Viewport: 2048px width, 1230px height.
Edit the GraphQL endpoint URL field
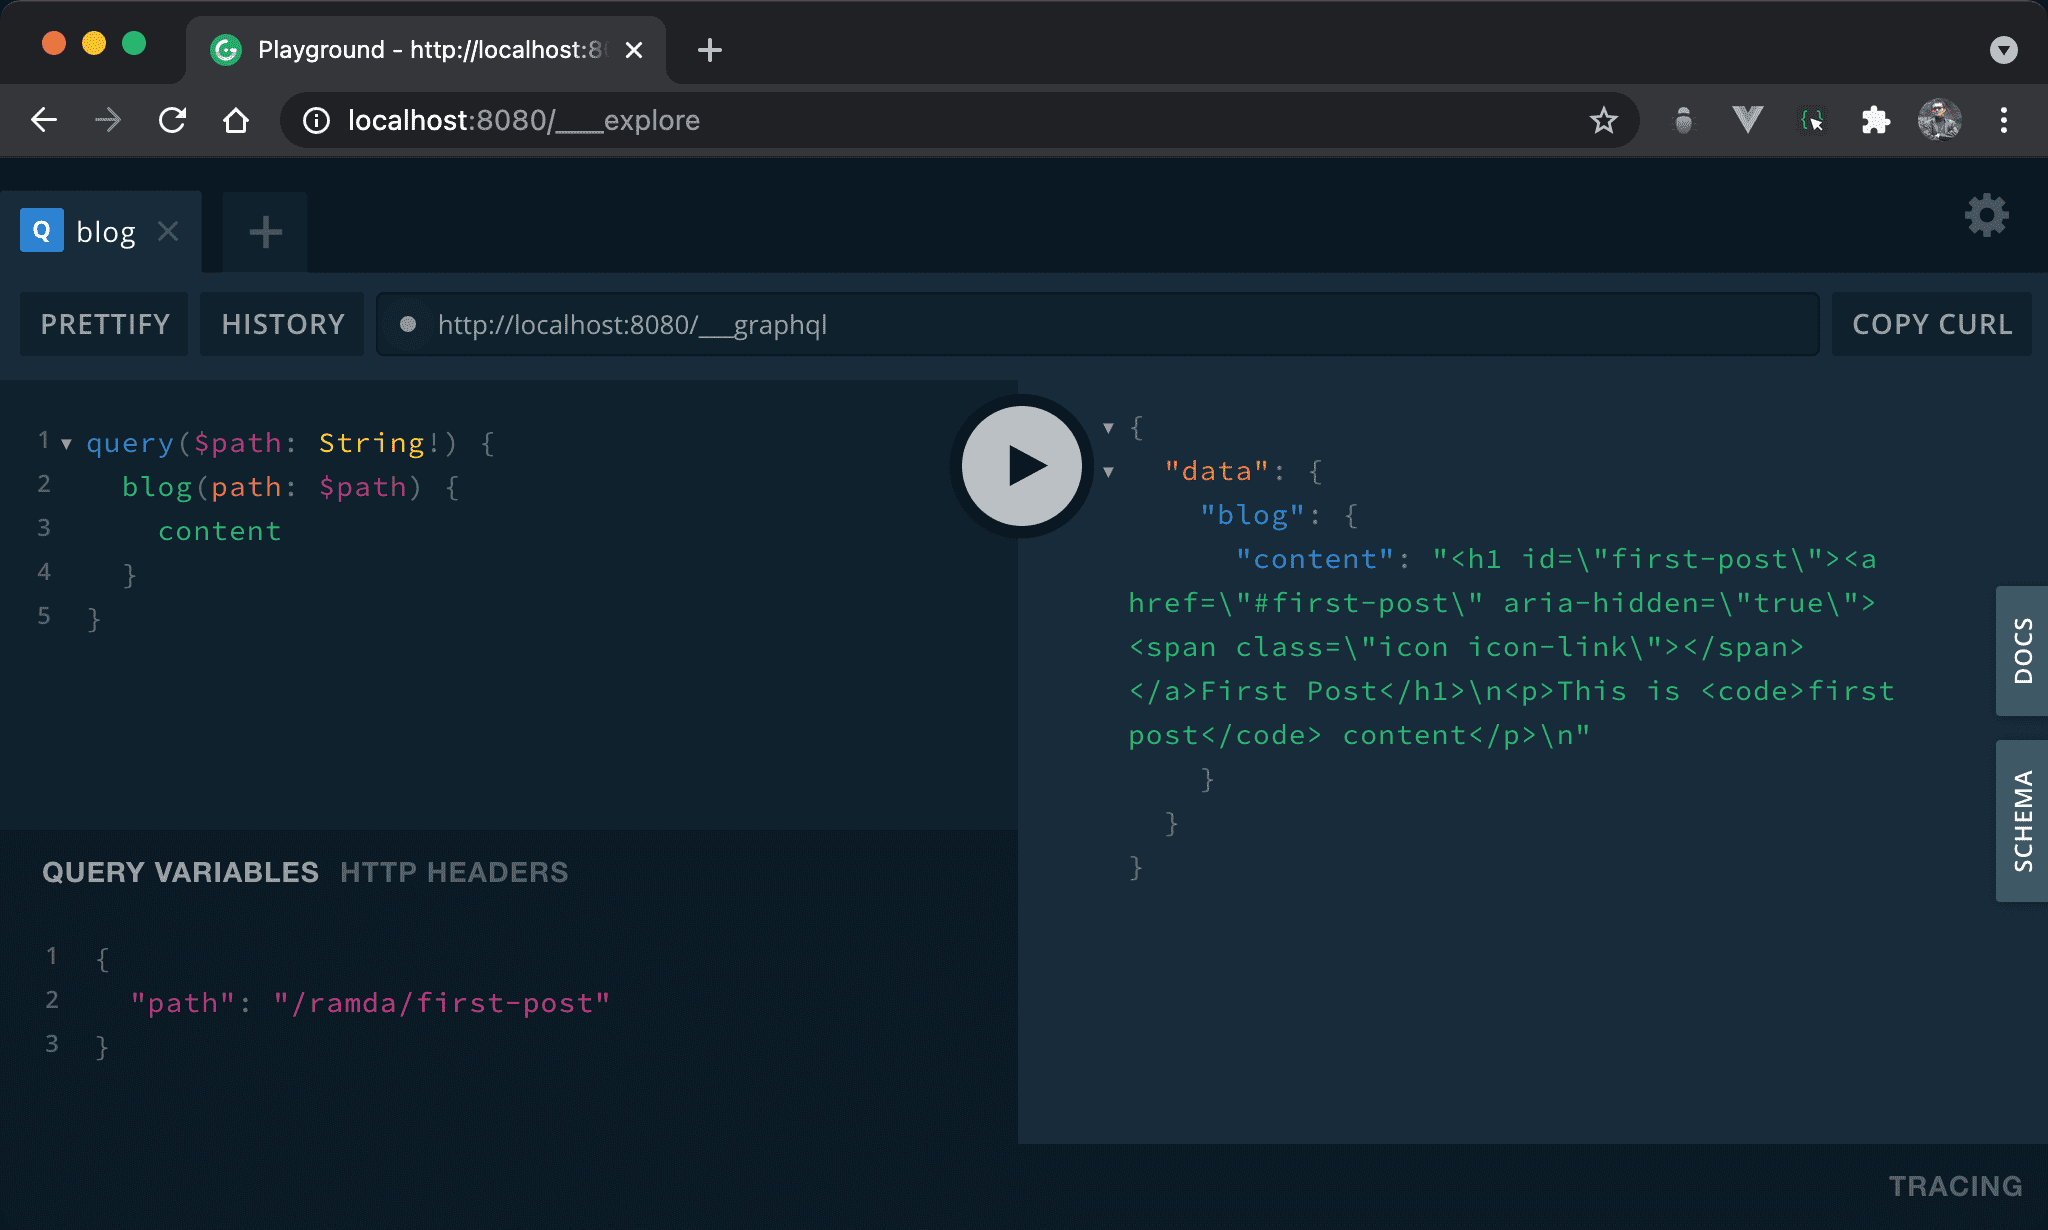click(1097, 324)
